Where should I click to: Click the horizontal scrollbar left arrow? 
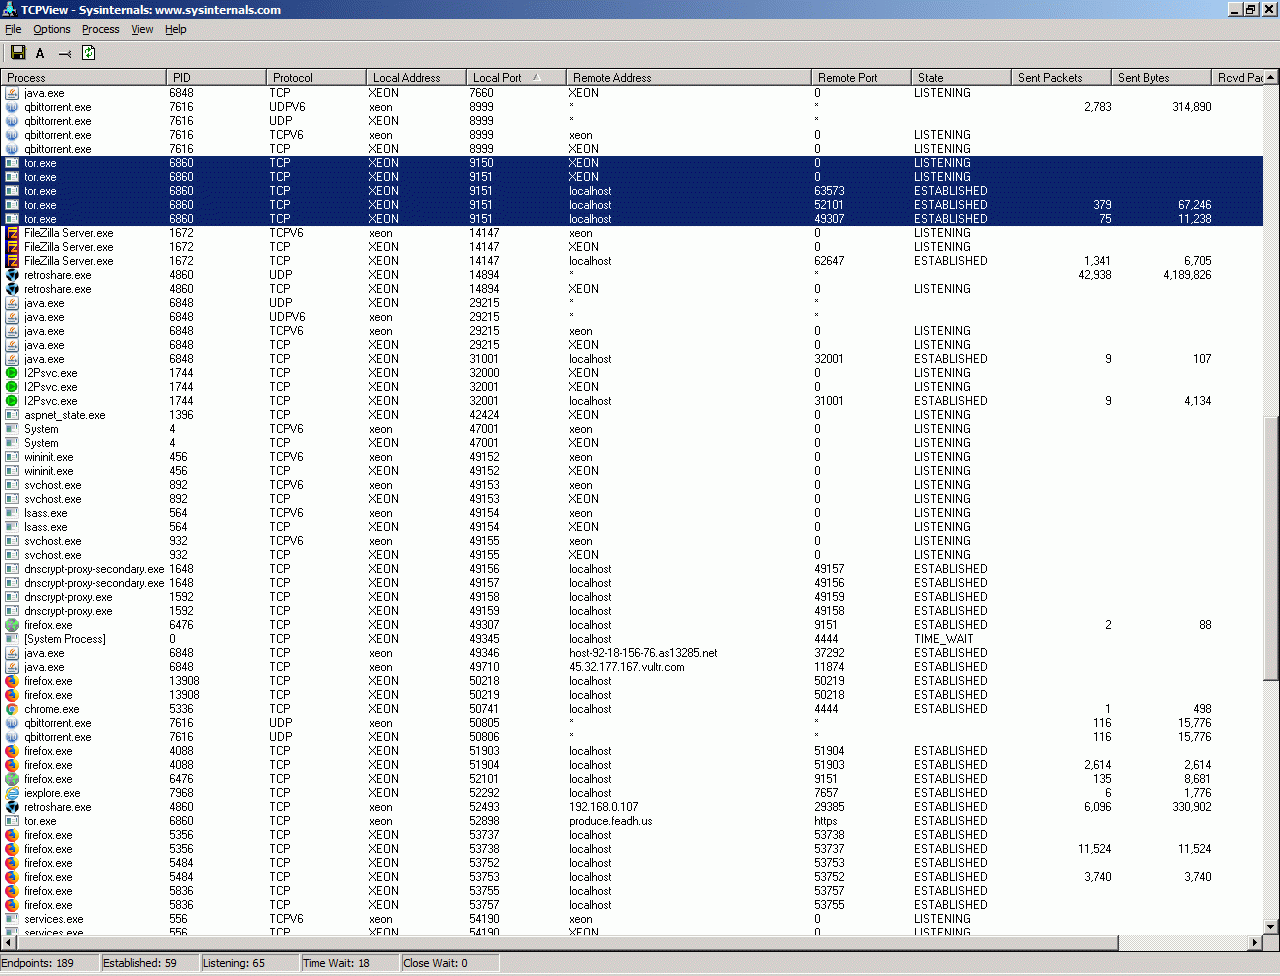9,942
